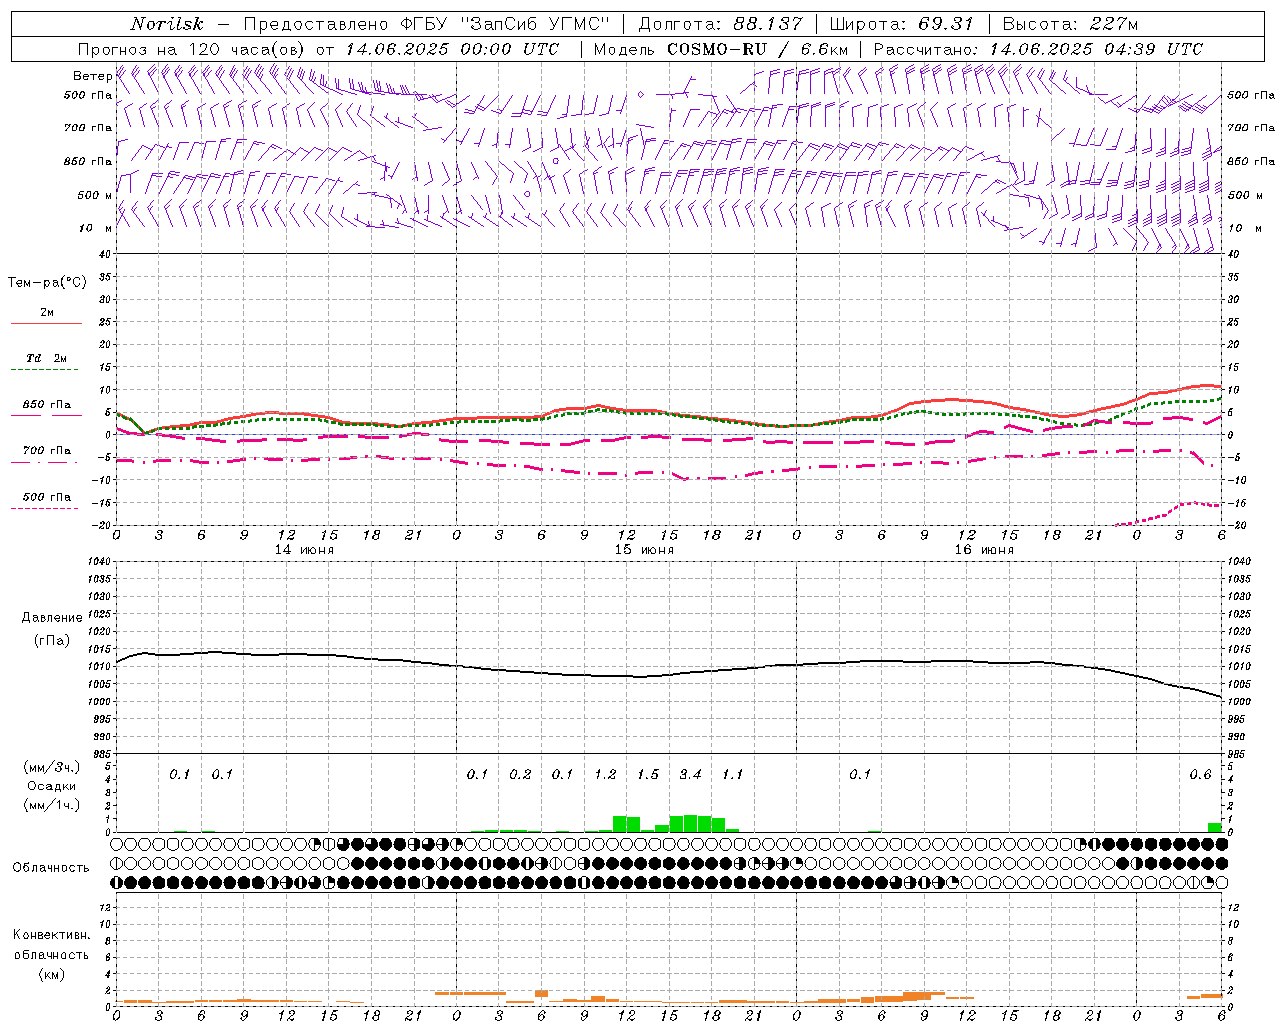The image size is (1280, 1024).
Task: Click the Долгота: 88.137 value
Action: [x=720, y=24]
